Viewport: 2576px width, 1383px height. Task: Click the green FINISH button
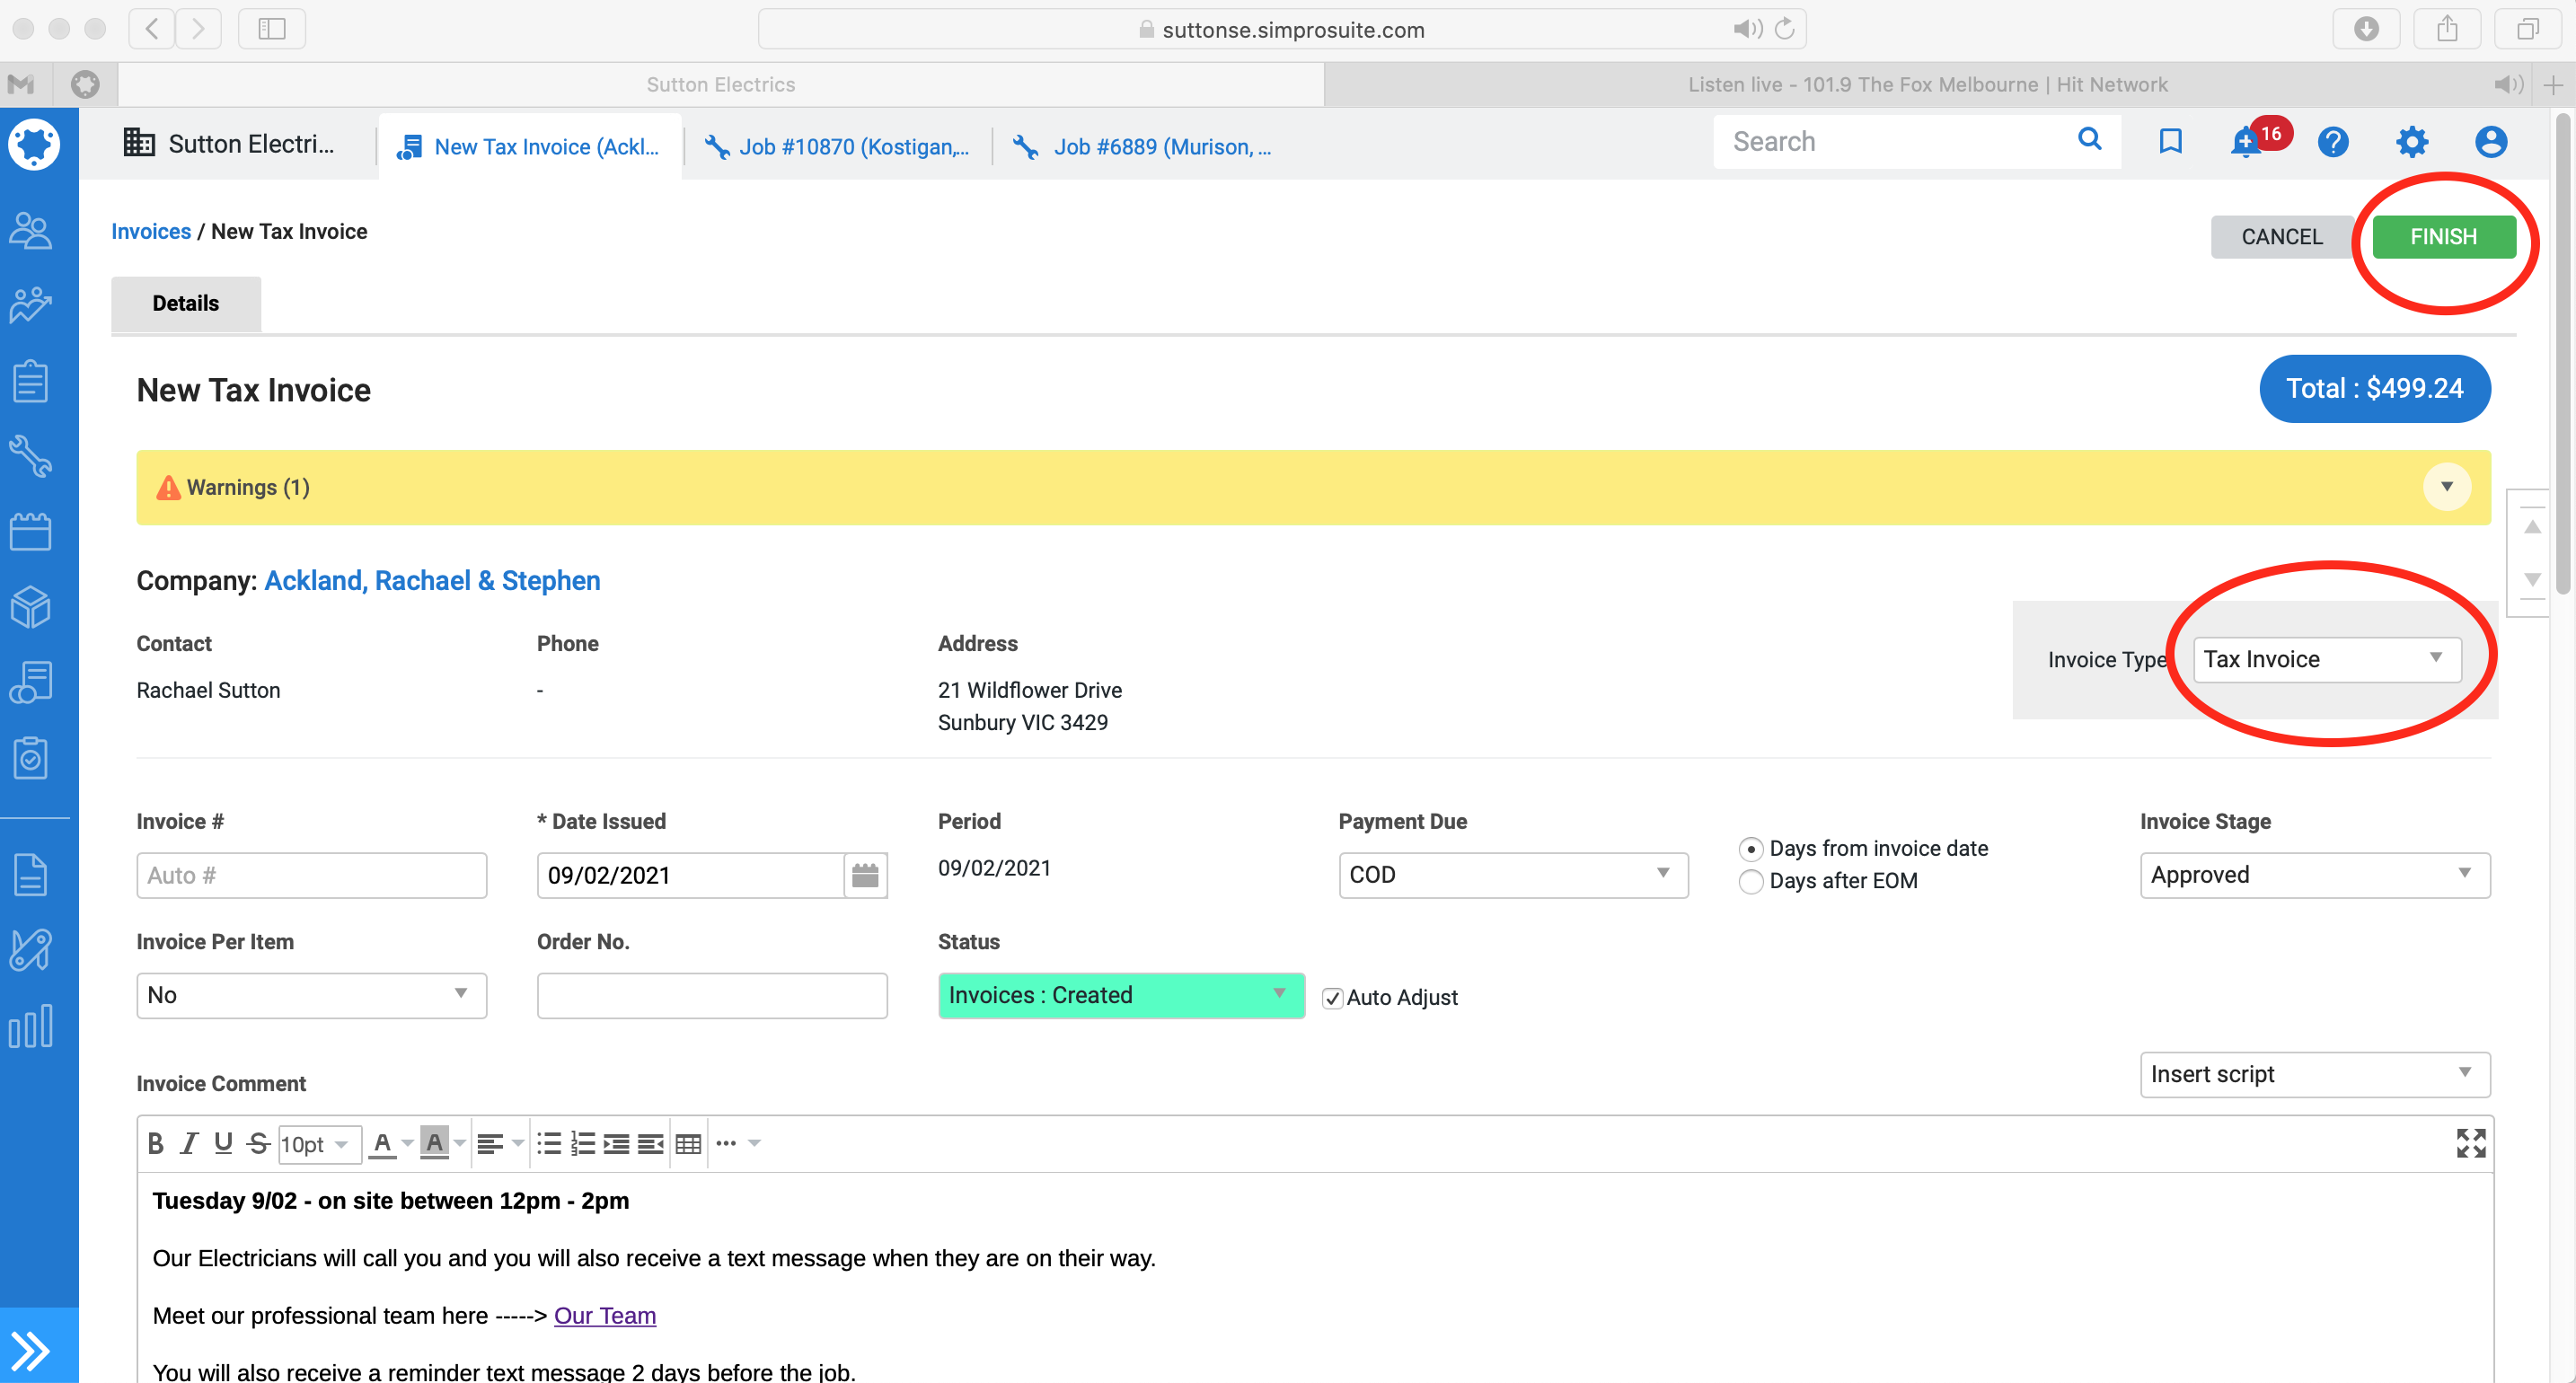(2443, 237)
